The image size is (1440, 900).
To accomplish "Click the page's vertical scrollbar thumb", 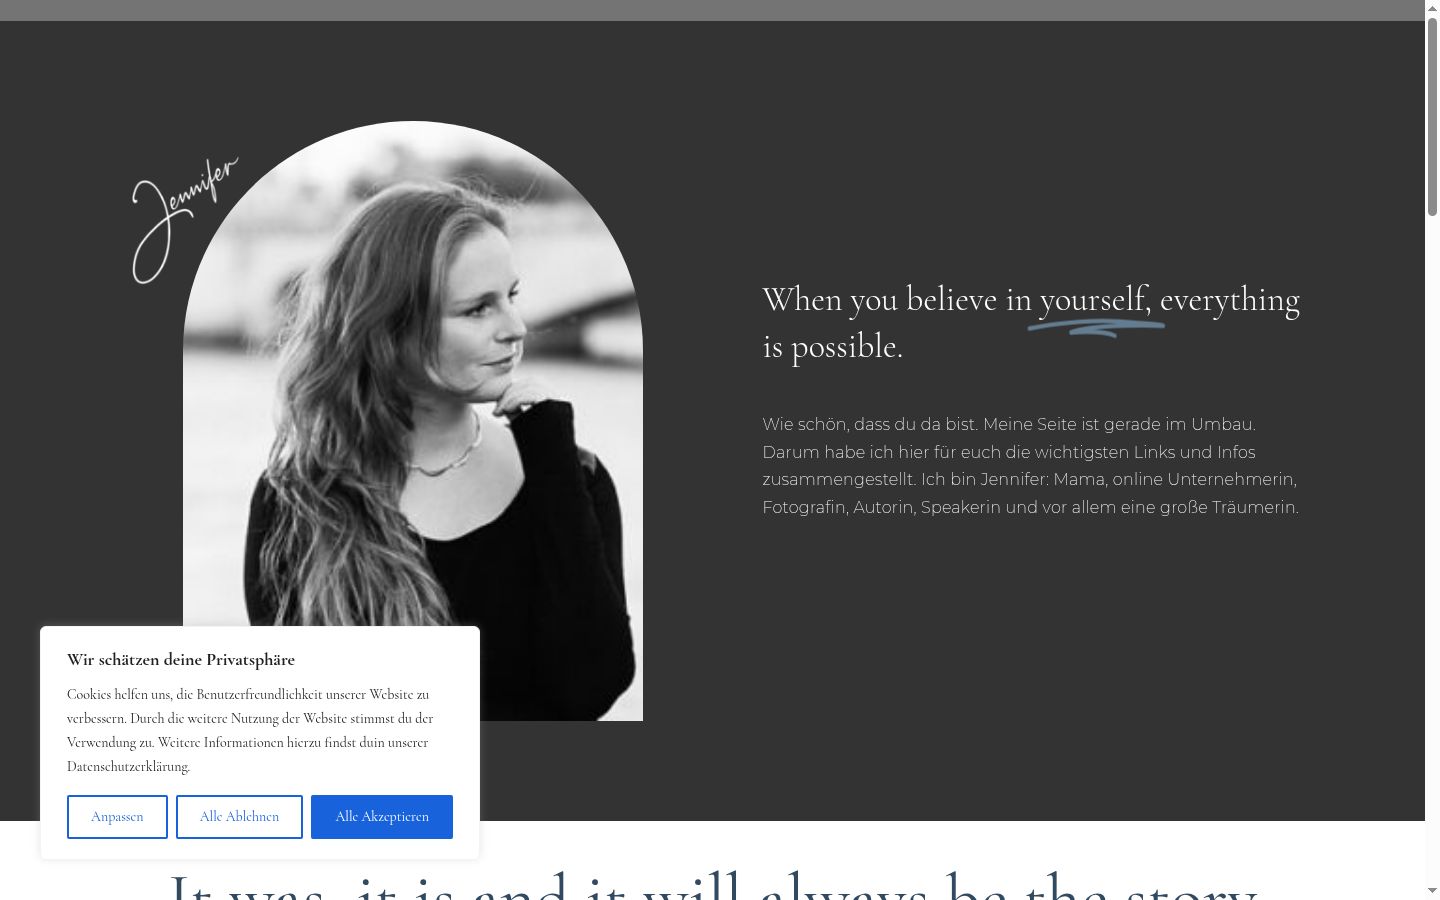I will coord(1432,115).
